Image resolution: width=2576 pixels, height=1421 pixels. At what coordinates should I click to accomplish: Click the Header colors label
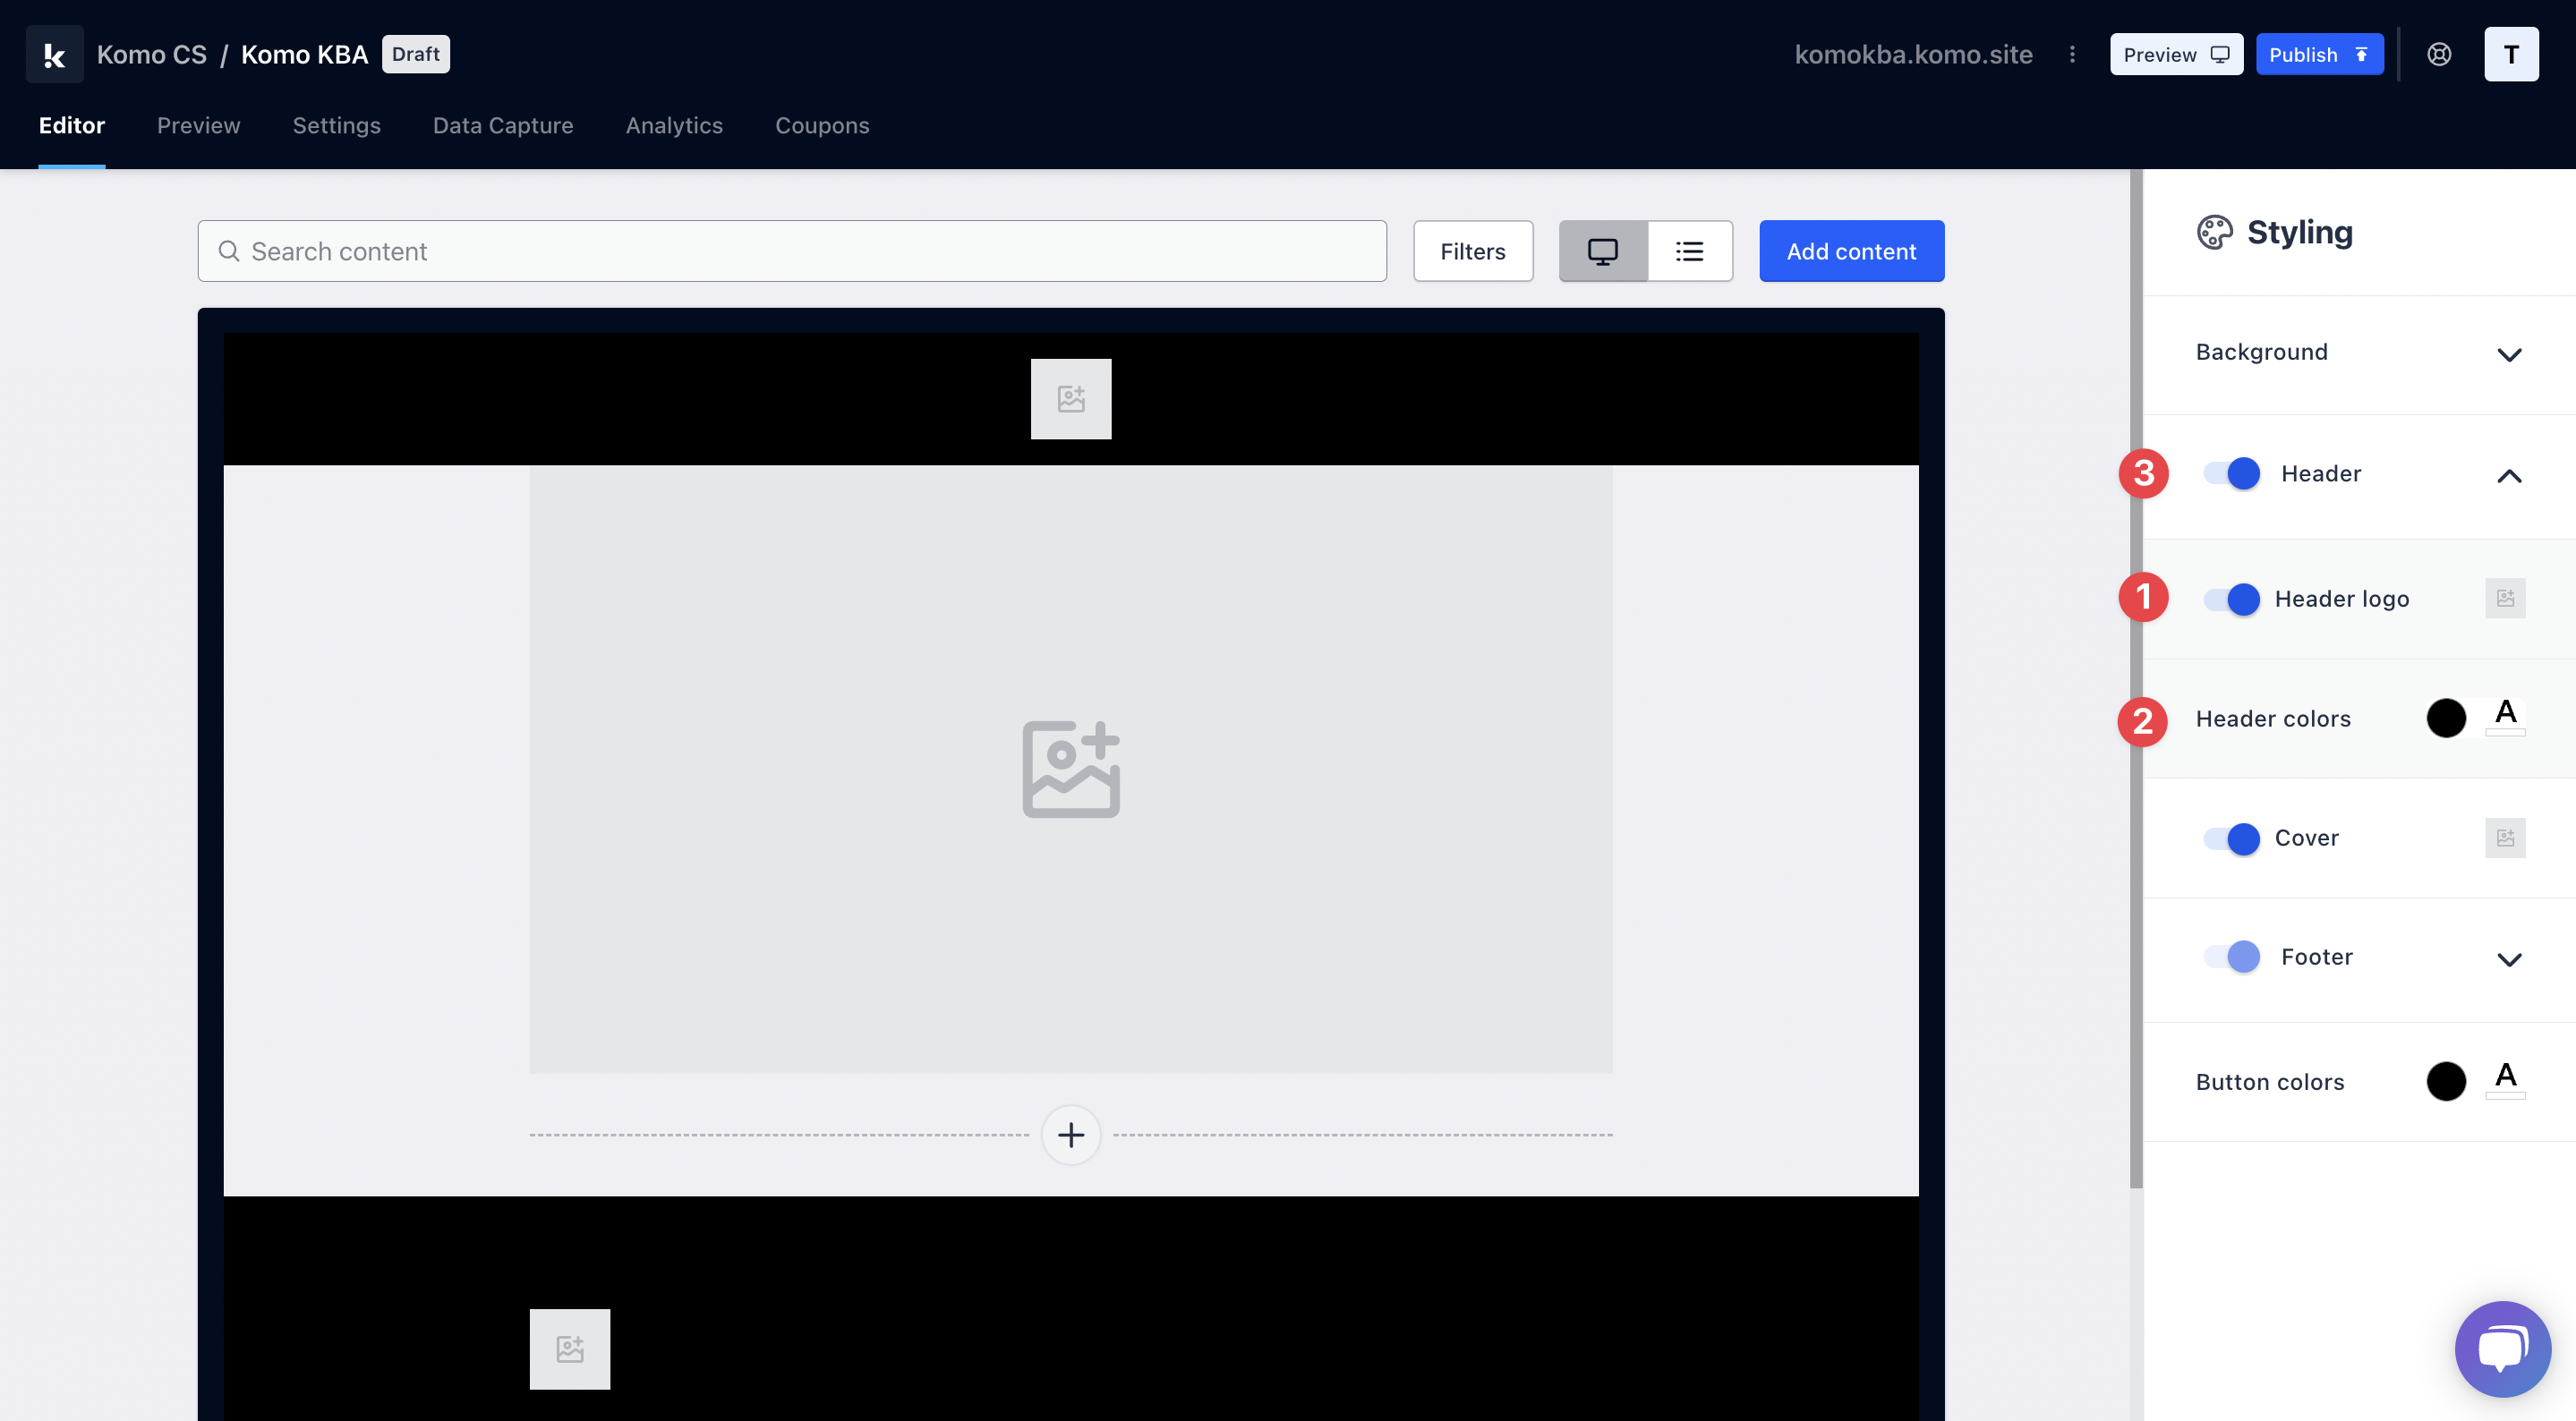coord(2273,719)
